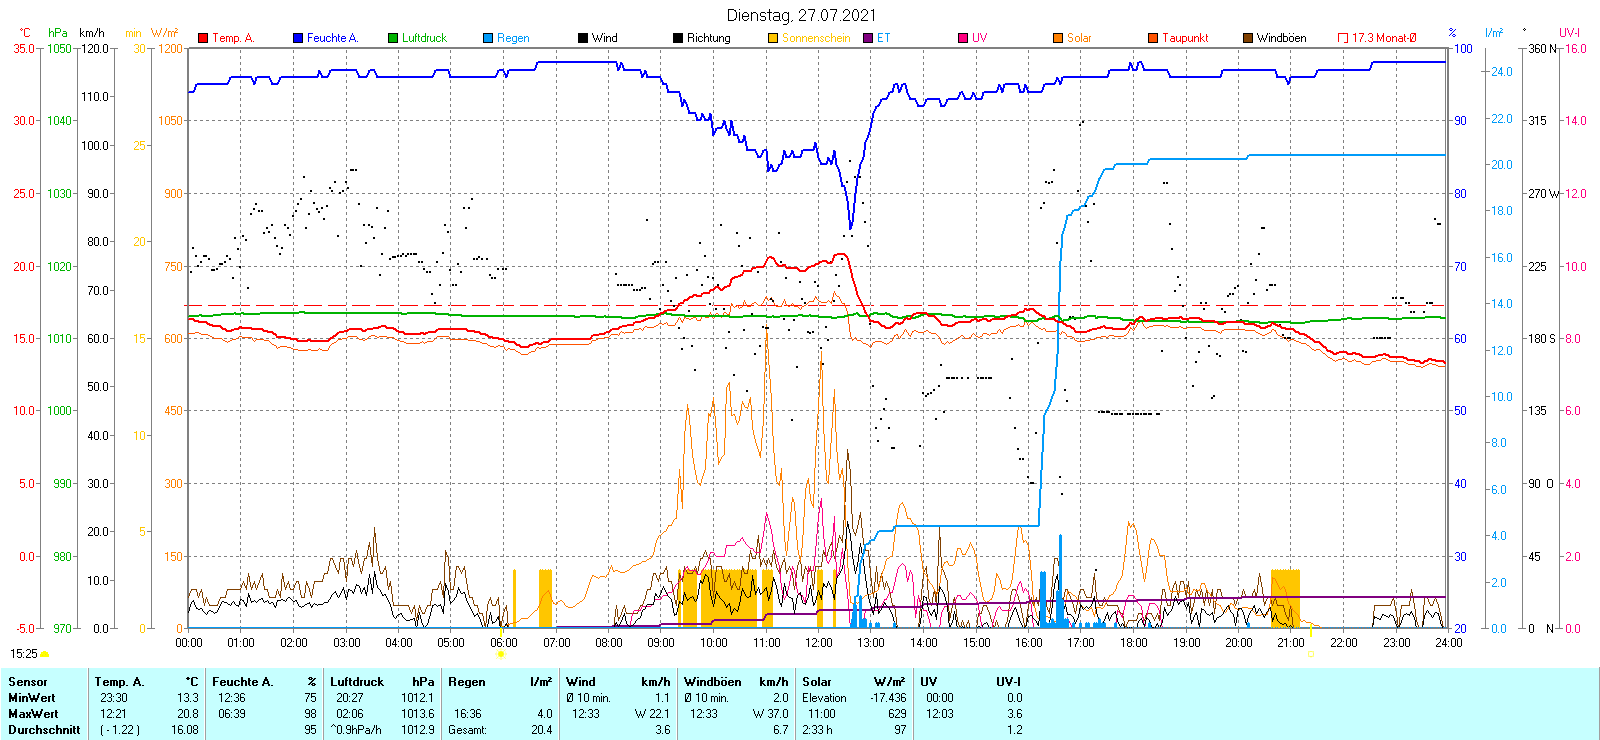Click the average temperature value 16.08
The image size is (1600, 740).
click(x=185, y=730)
